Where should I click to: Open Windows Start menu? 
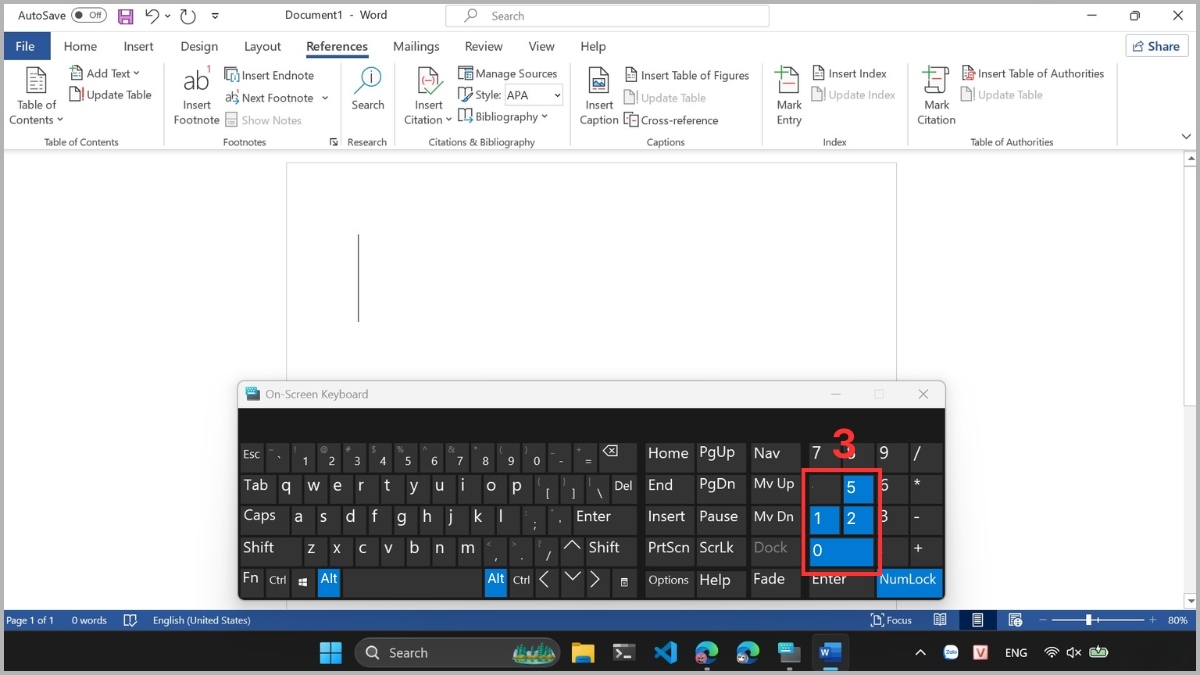click(330, 653)
